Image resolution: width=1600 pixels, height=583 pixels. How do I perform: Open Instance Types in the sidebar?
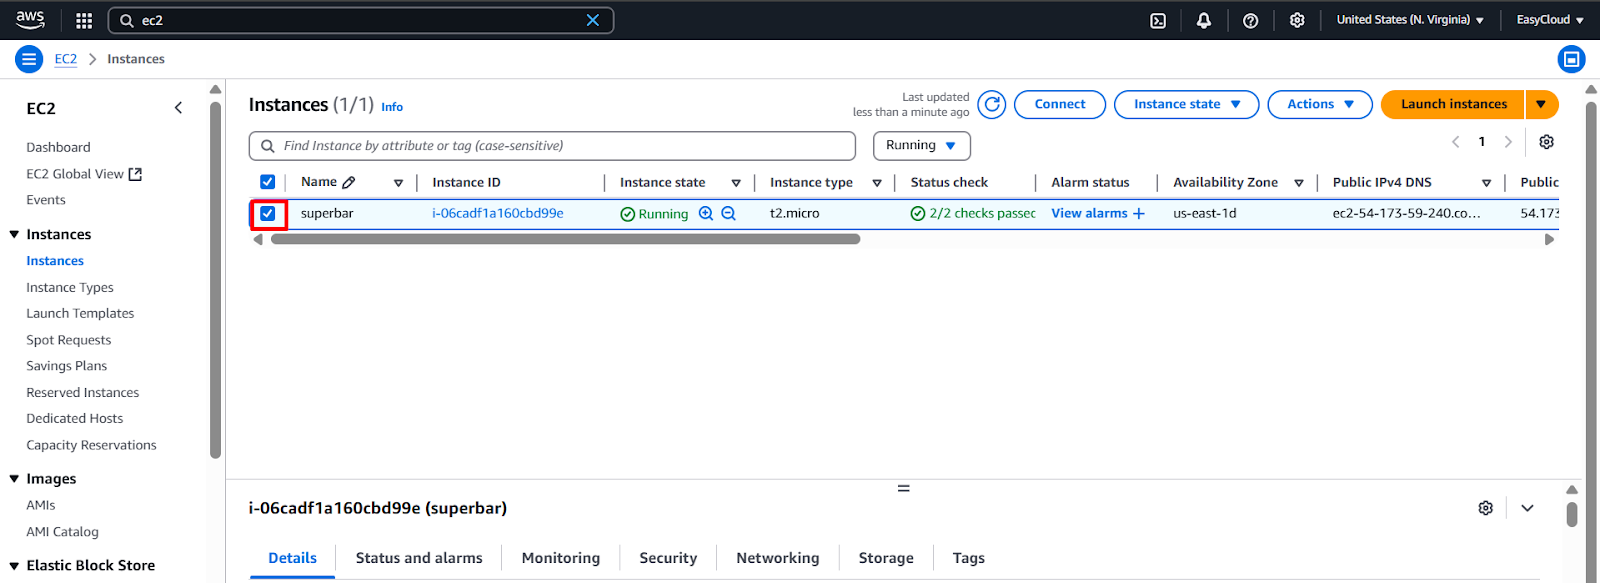pos(70,287)
